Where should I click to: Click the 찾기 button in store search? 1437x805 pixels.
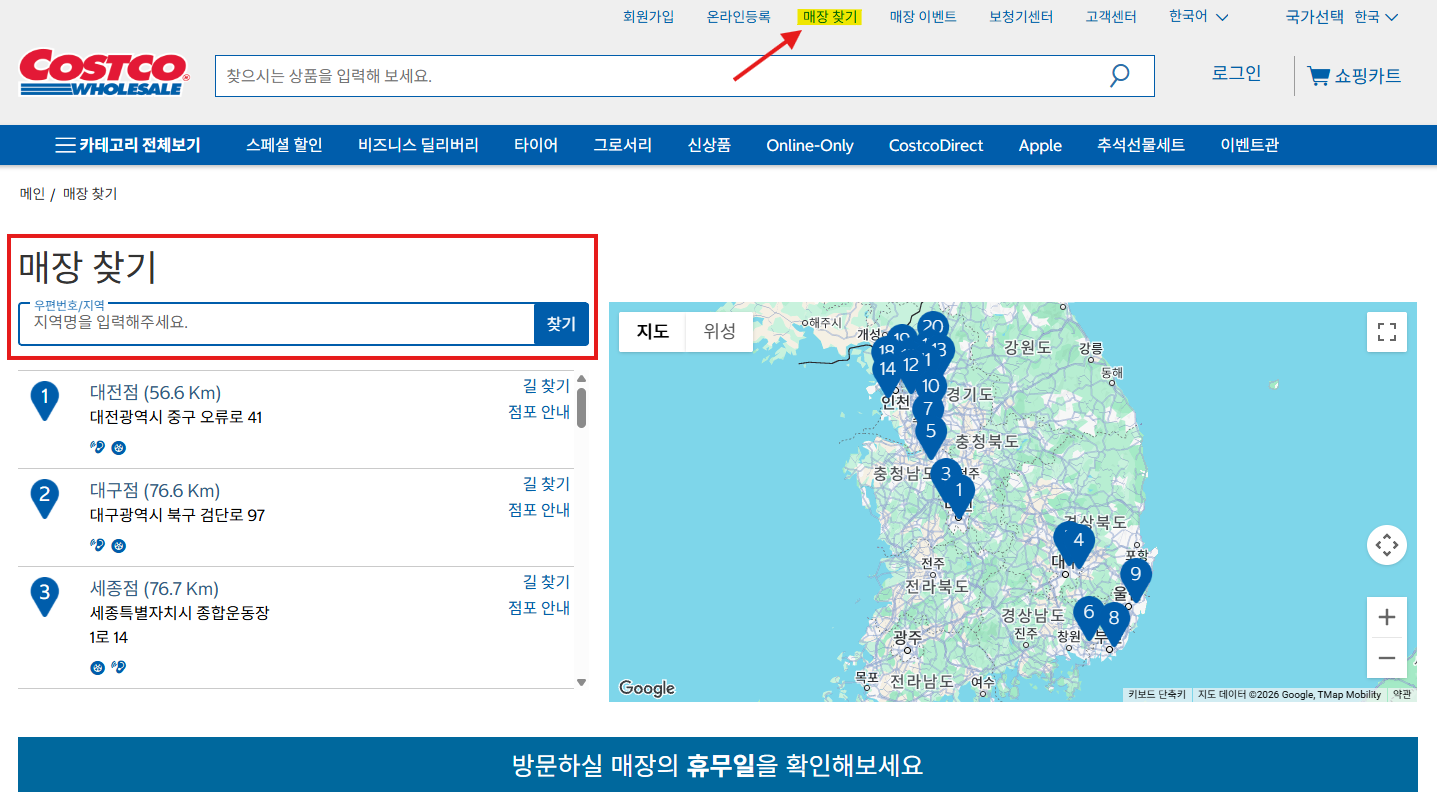coord(561,324)
